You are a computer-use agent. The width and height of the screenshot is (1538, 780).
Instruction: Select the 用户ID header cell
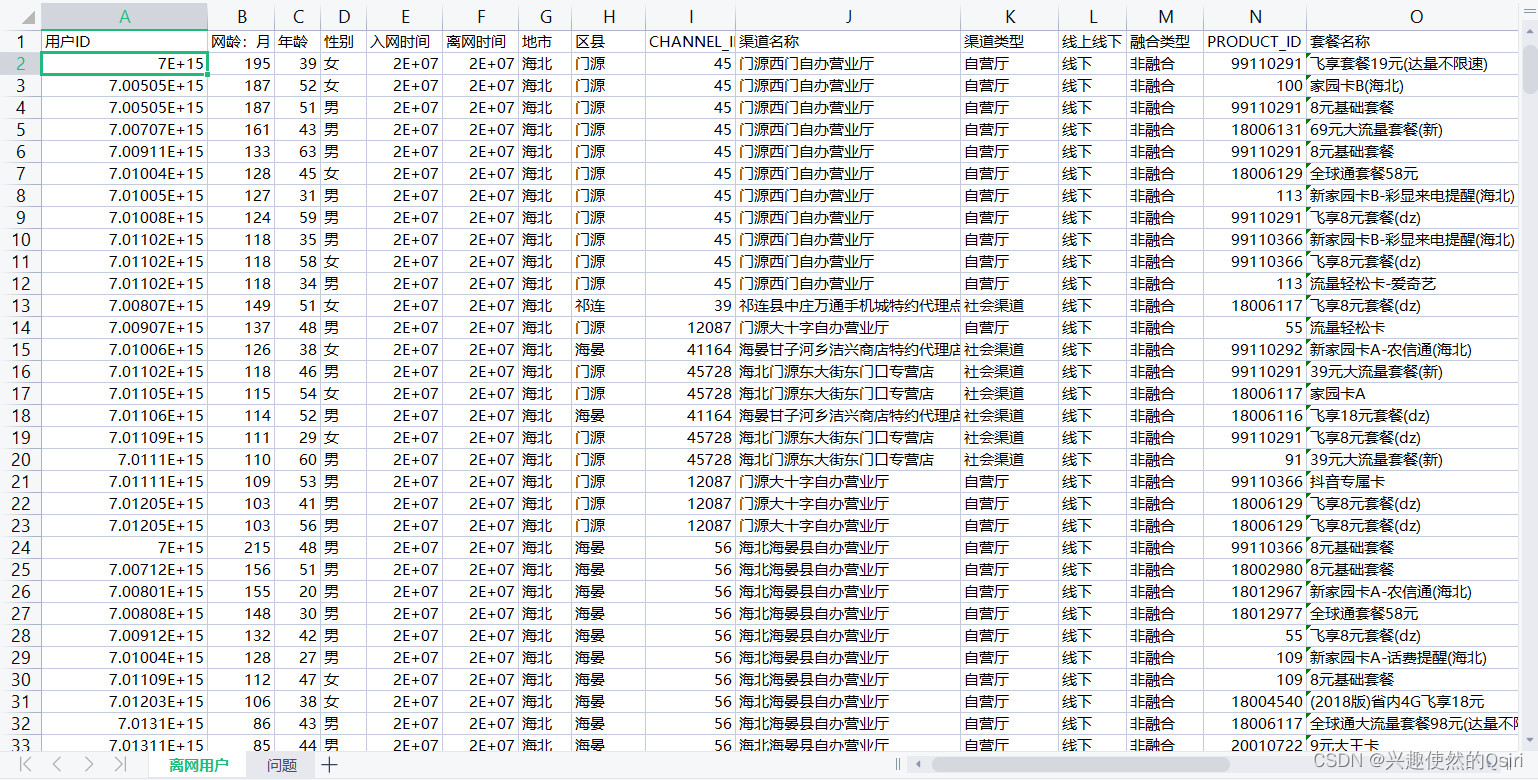coord(125,42)
